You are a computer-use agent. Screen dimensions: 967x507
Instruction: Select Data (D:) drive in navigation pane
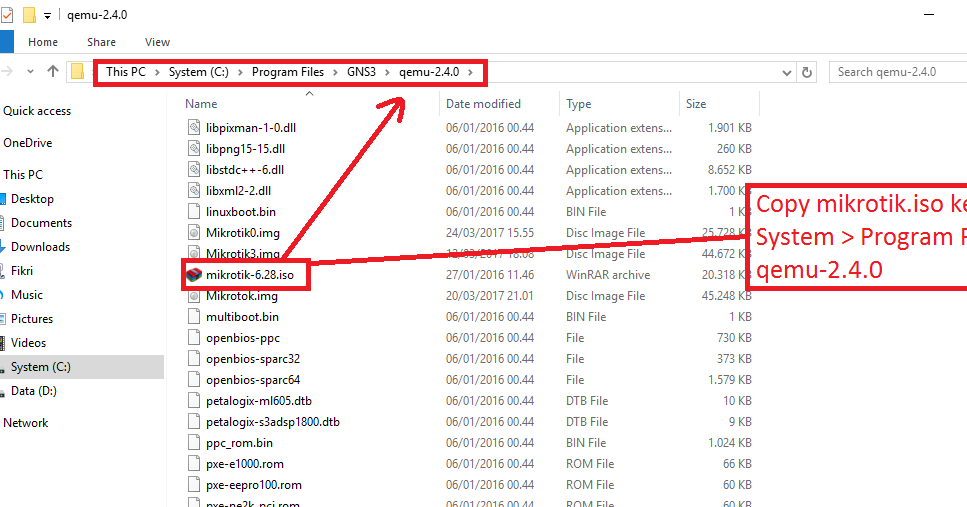click(33, 391)
